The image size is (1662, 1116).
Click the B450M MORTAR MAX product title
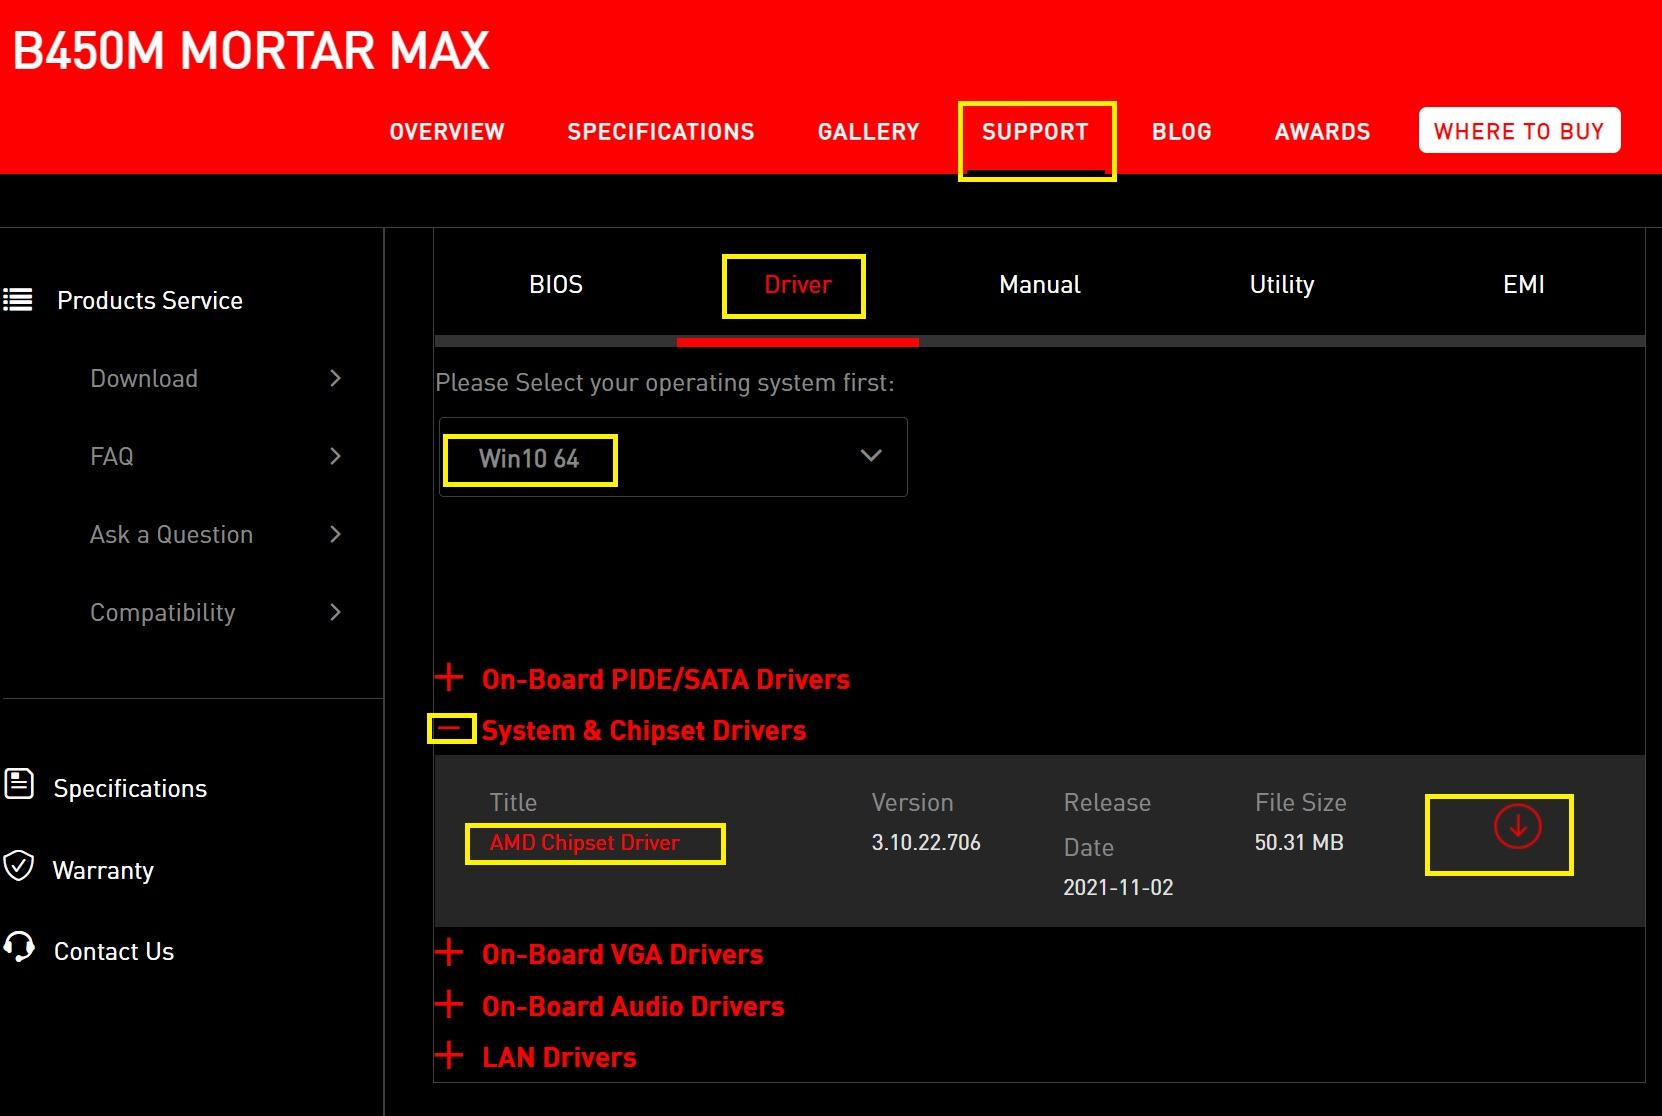pyautogui.click(x=251, y=50)
